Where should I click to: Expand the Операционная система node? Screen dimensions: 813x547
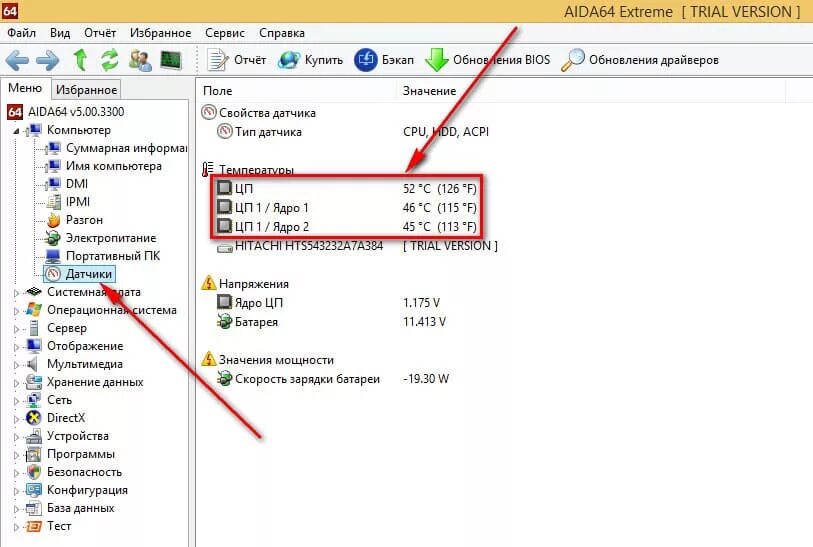coord(16,311)
